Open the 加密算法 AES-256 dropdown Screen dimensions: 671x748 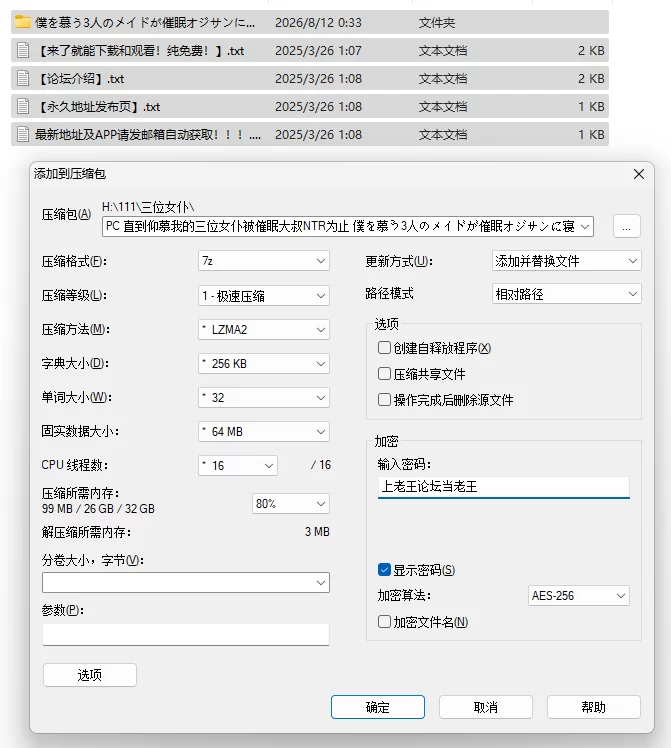579,596
